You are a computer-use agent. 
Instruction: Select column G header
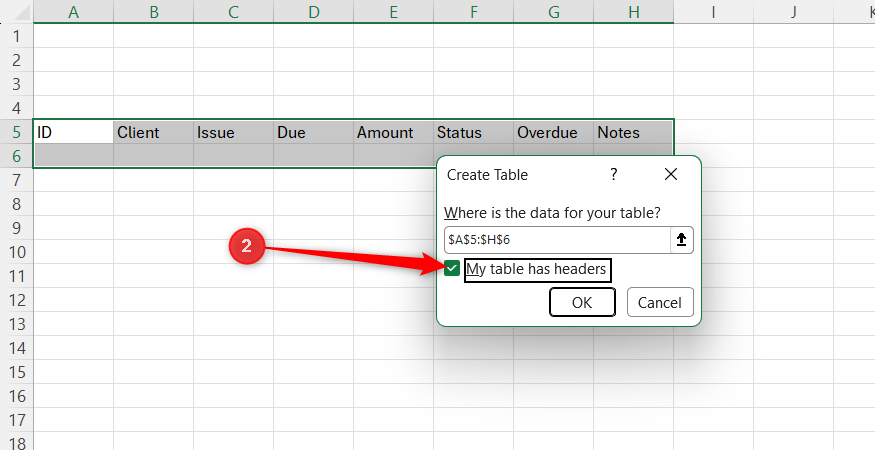(x=554, y=12)
